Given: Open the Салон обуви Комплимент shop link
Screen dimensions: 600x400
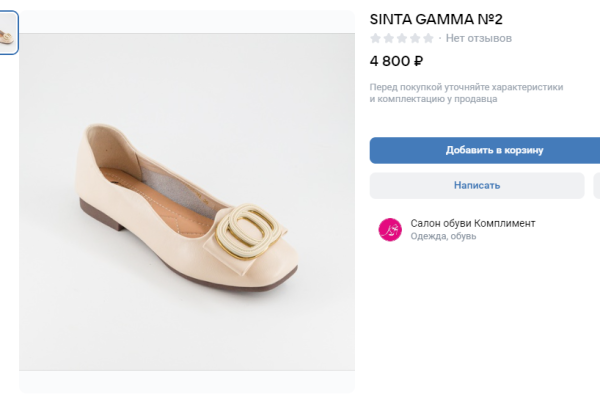Looking at the screenshot, I should (473, 223).
